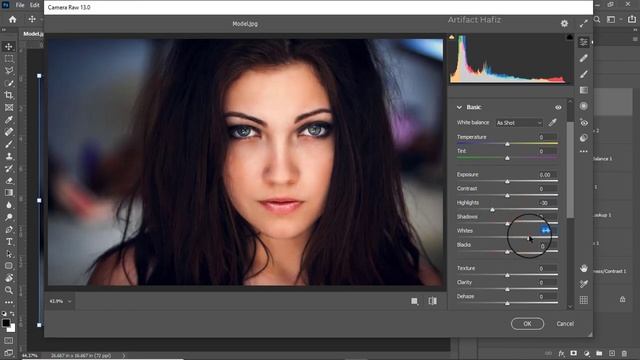Image resolution: width=640 pixels, height=360 pixels.
Task: Select the Clone Stamp tool
Action: pyautogui.click(x=9, y=156)
